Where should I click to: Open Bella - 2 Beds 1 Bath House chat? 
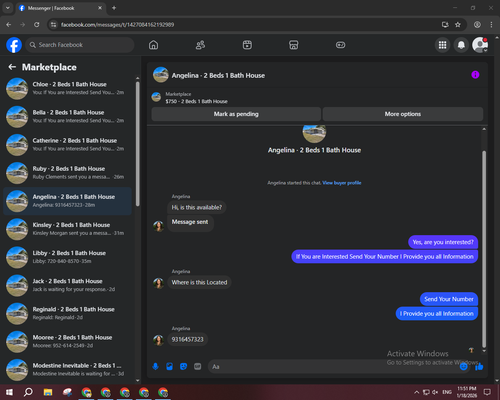point(68,117)
